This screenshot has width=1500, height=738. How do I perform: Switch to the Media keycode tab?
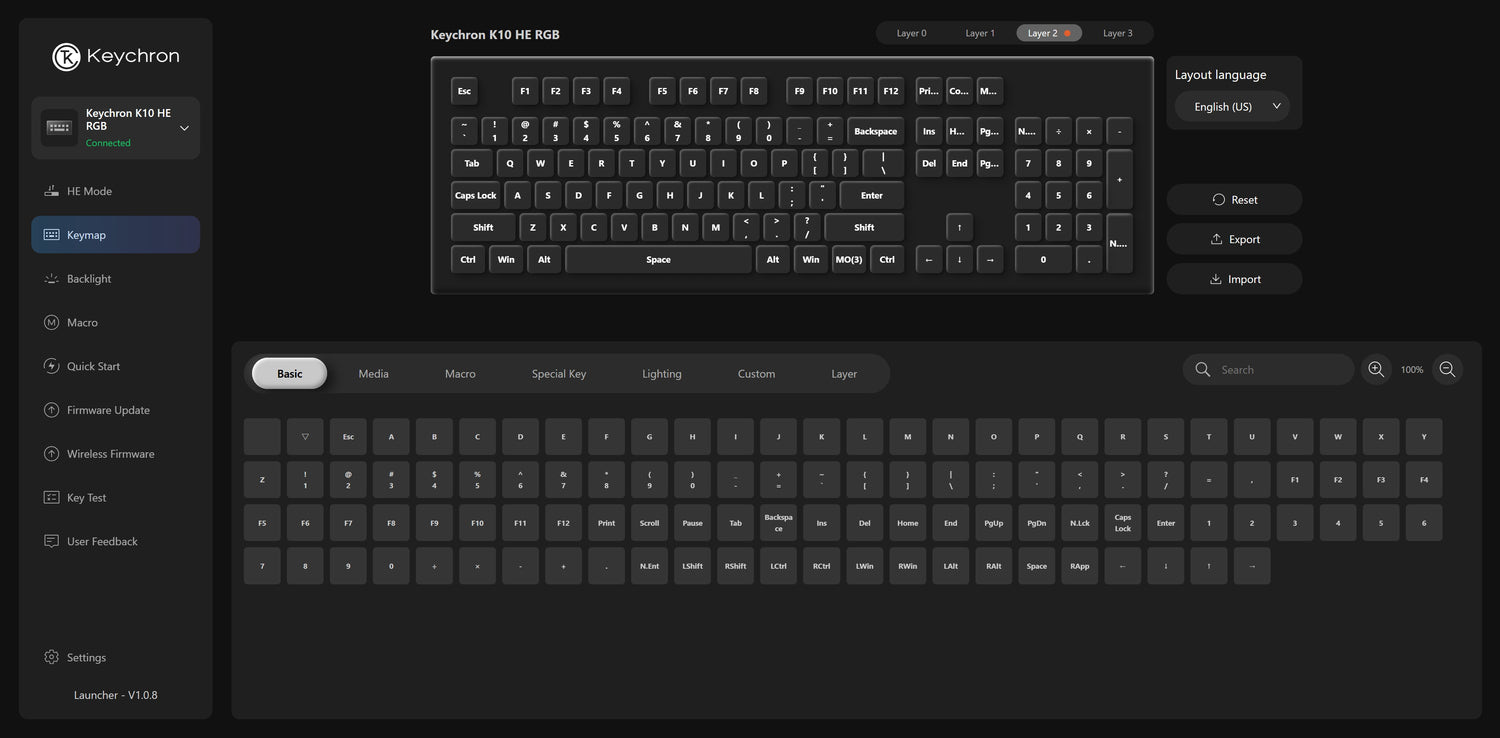(373, 374)
